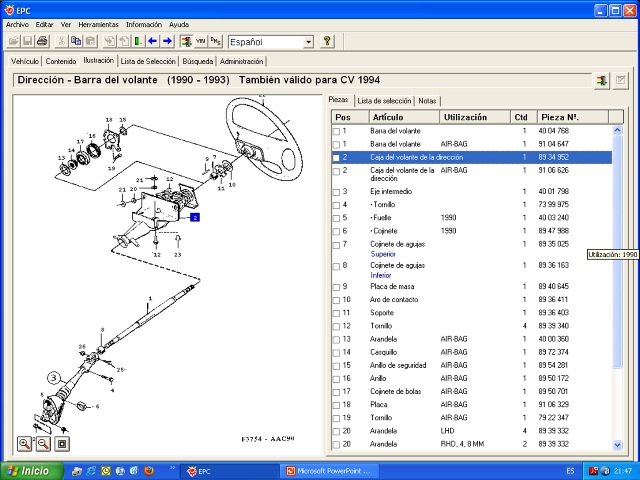Click scrollbar down arrow in parts list
Viewport: 640px width, 480px height.
[617, 444]
